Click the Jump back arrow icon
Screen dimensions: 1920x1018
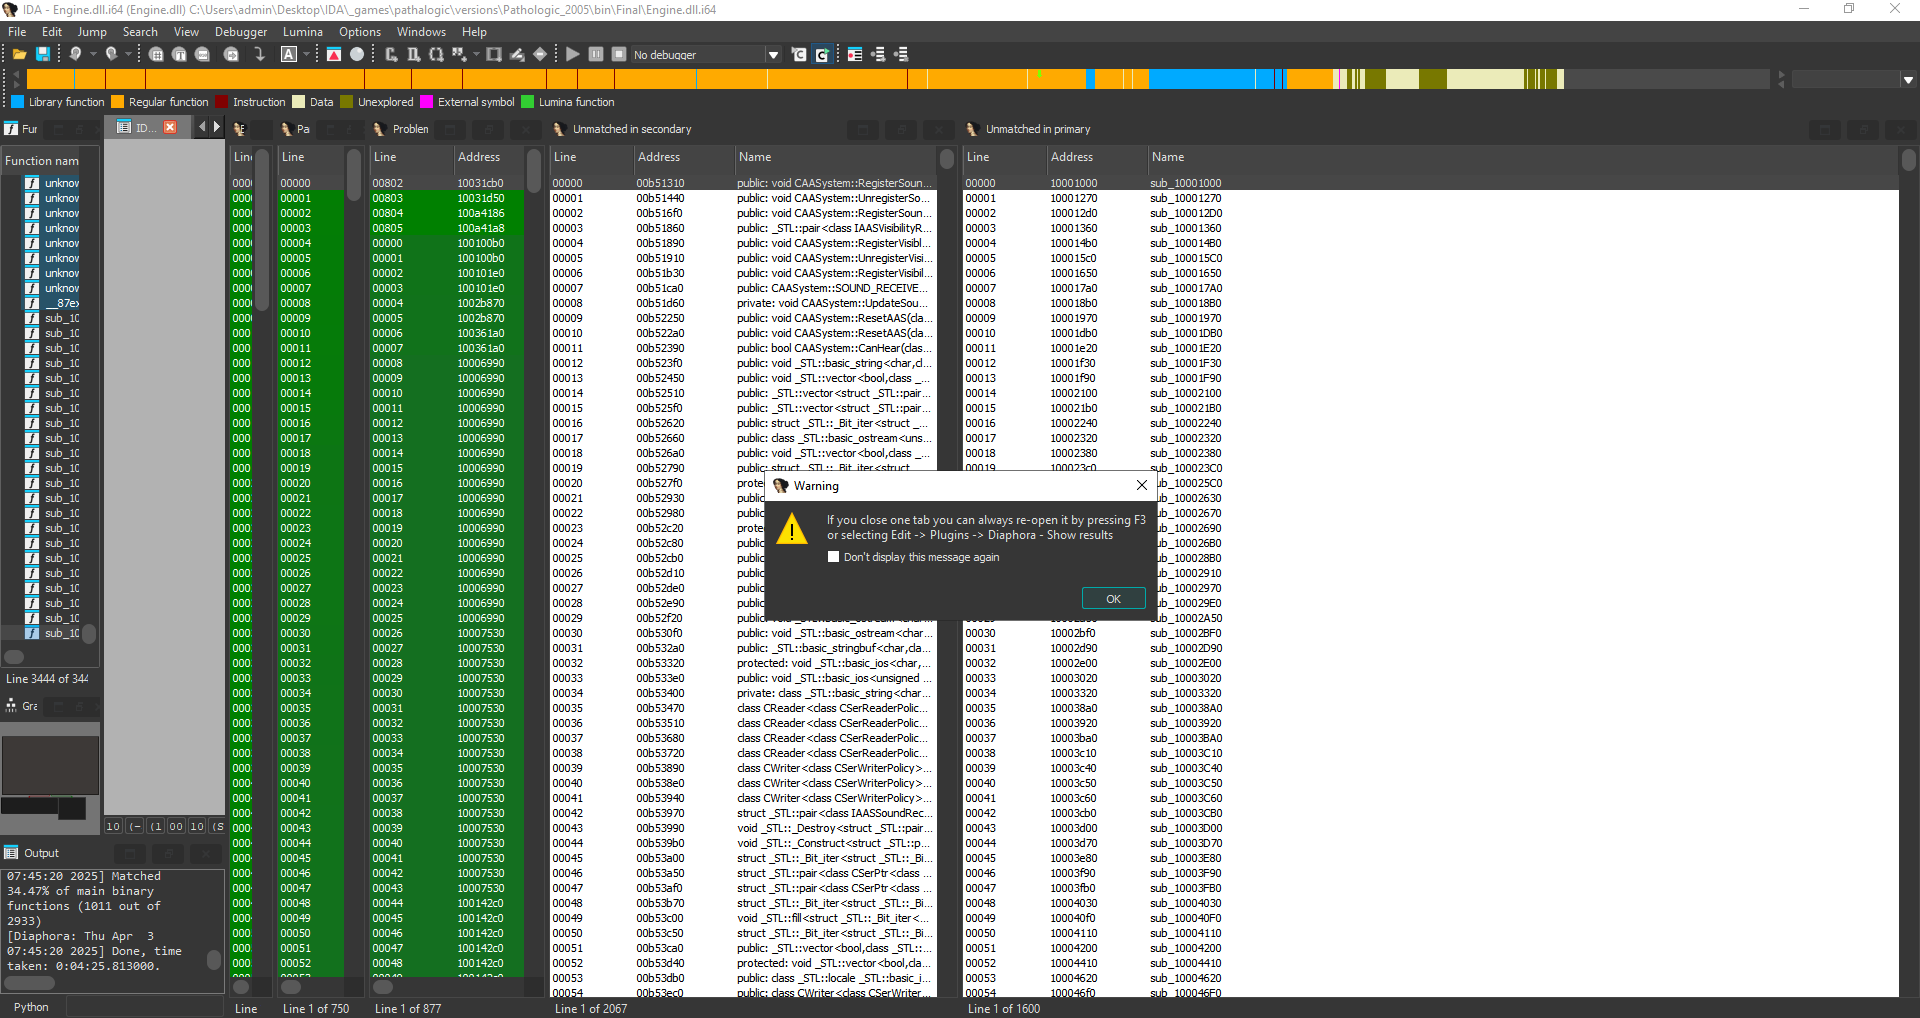pos(75,54)
